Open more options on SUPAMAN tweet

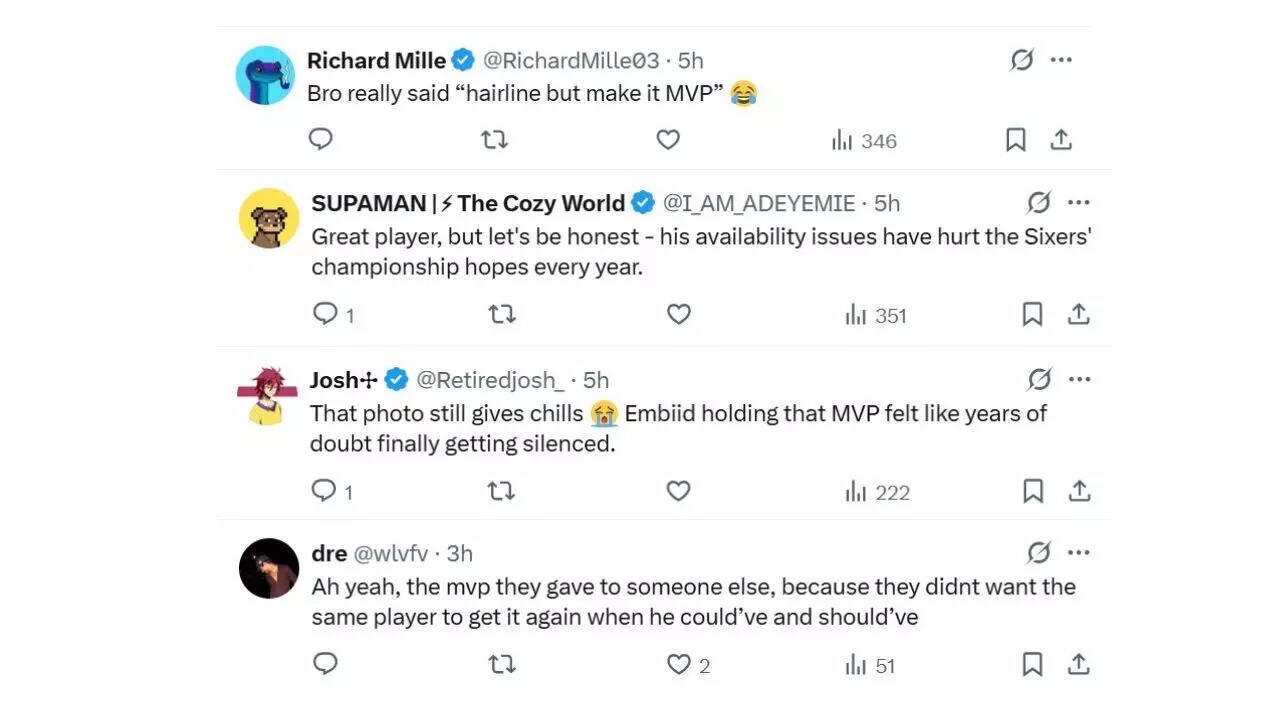point(1079,203)
